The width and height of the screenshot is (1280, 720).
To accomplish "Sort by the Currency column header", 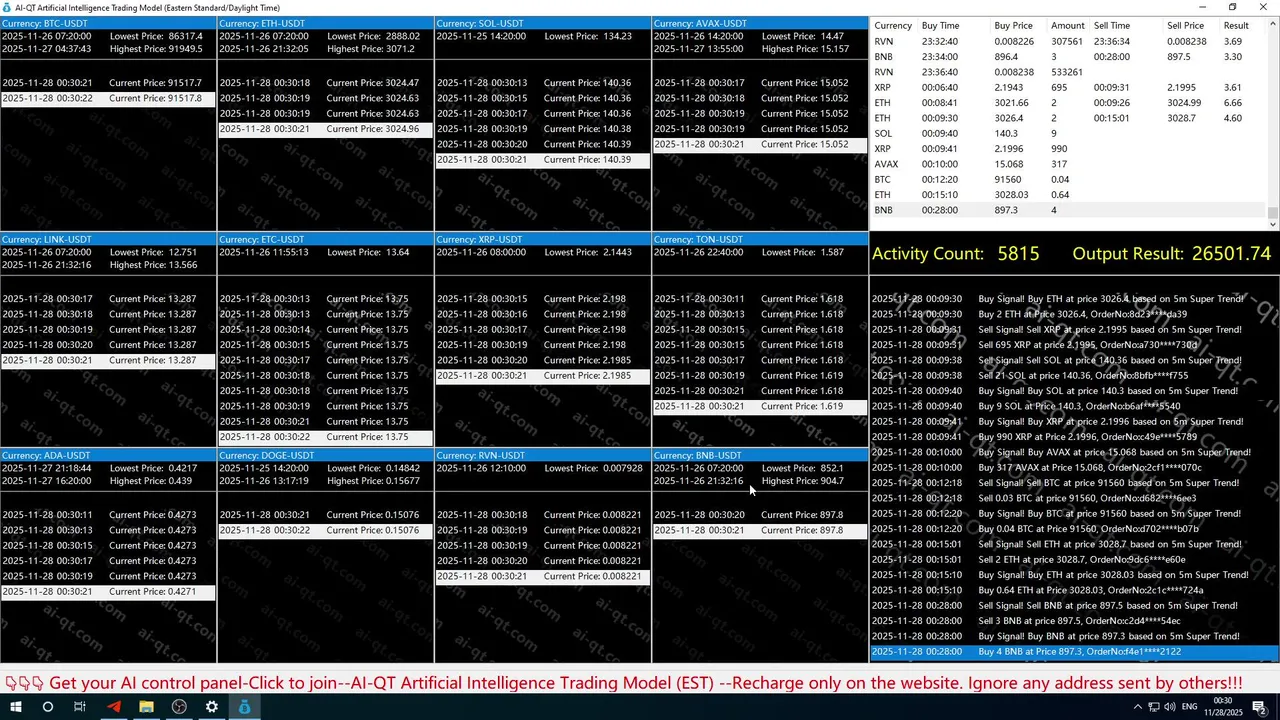I will point(893,26).
